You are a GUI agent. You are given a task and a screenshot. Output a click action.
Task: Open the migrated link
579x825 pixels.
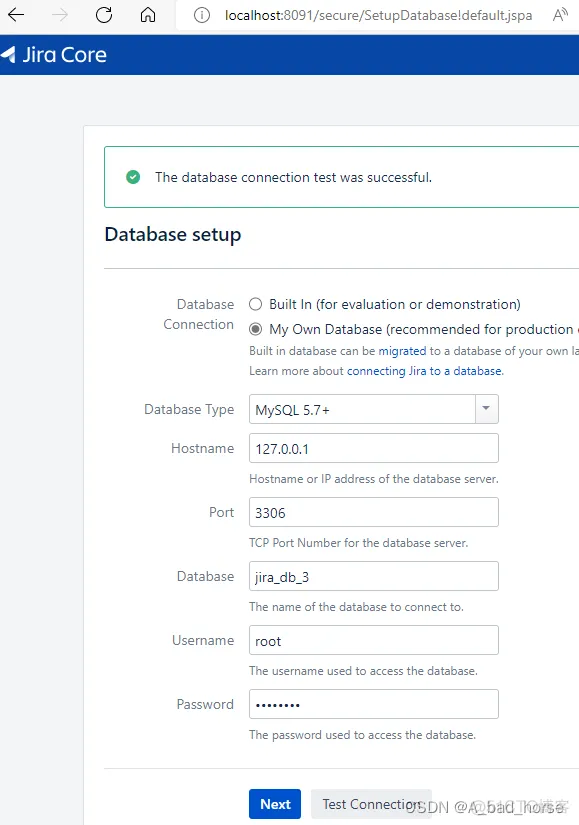click(402, 351)
